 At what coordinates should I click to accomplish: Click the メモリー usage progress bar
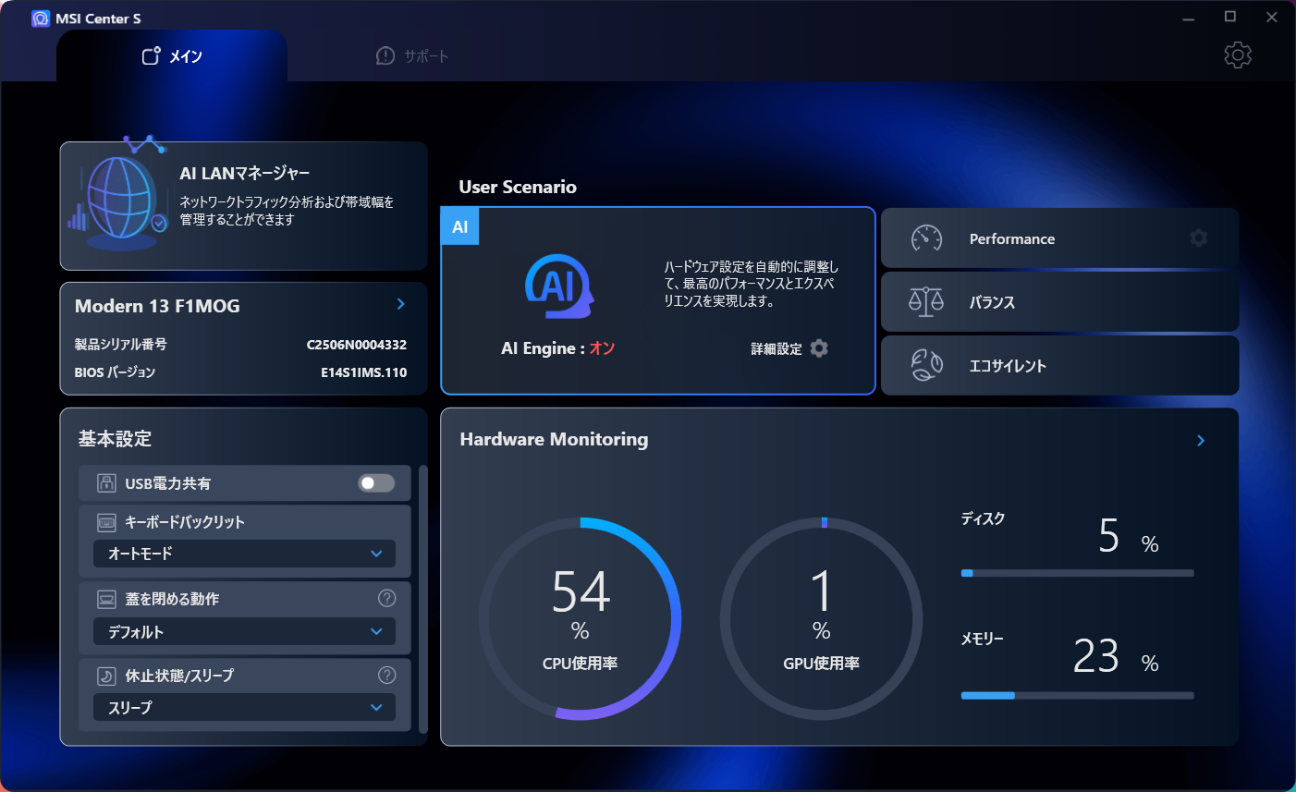click(1077, 695)
